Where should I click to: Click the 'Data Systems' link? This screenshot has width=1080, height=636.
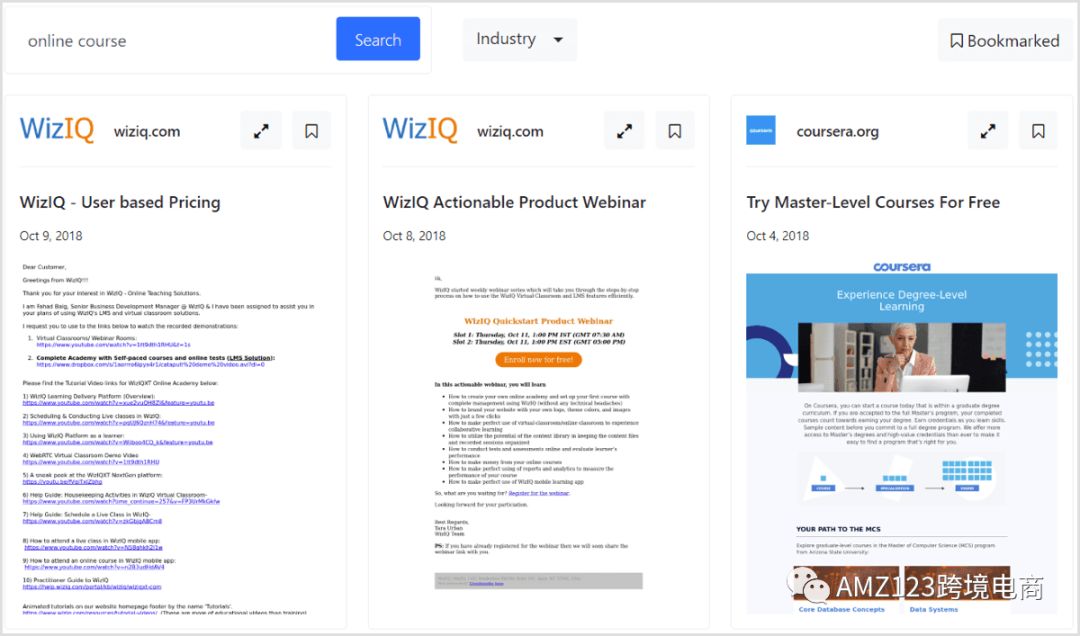933,609
